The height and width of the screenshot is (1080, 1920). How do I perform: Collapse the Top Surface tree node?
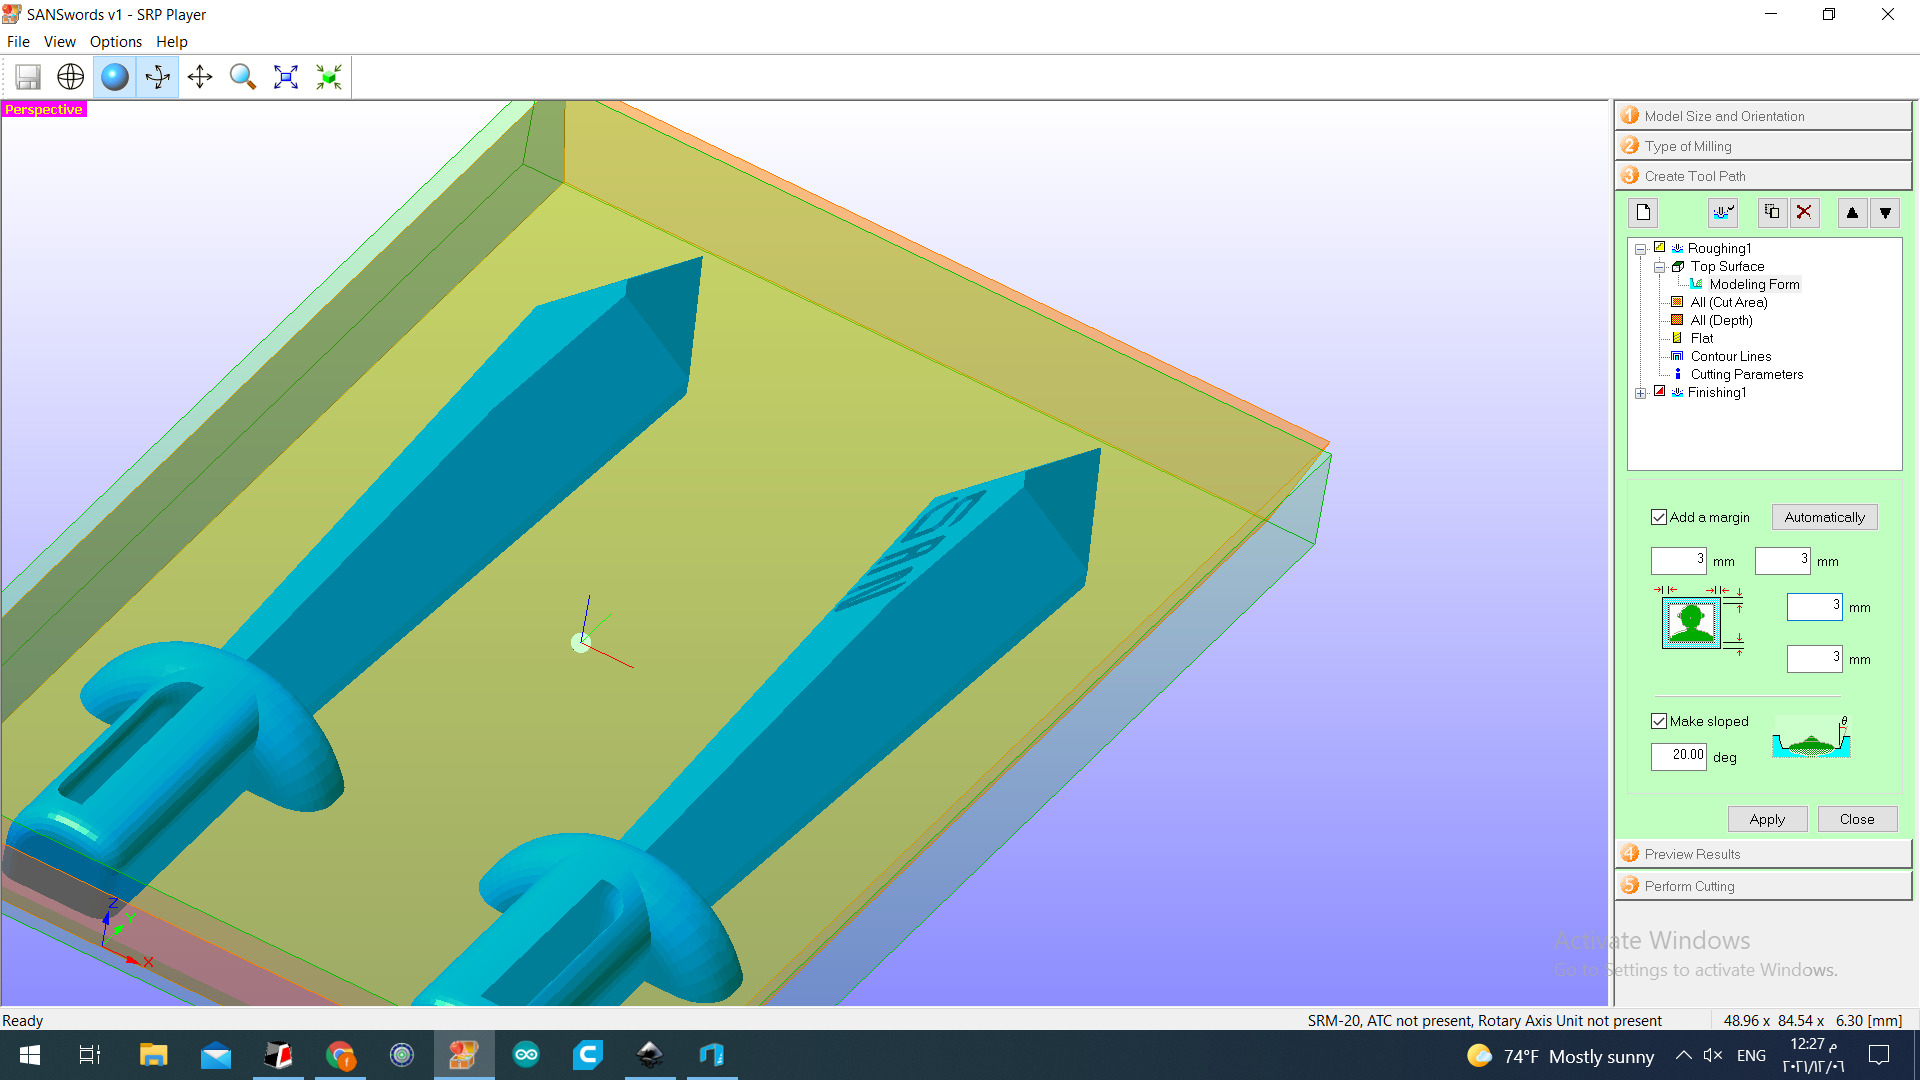click(1660, 267)
